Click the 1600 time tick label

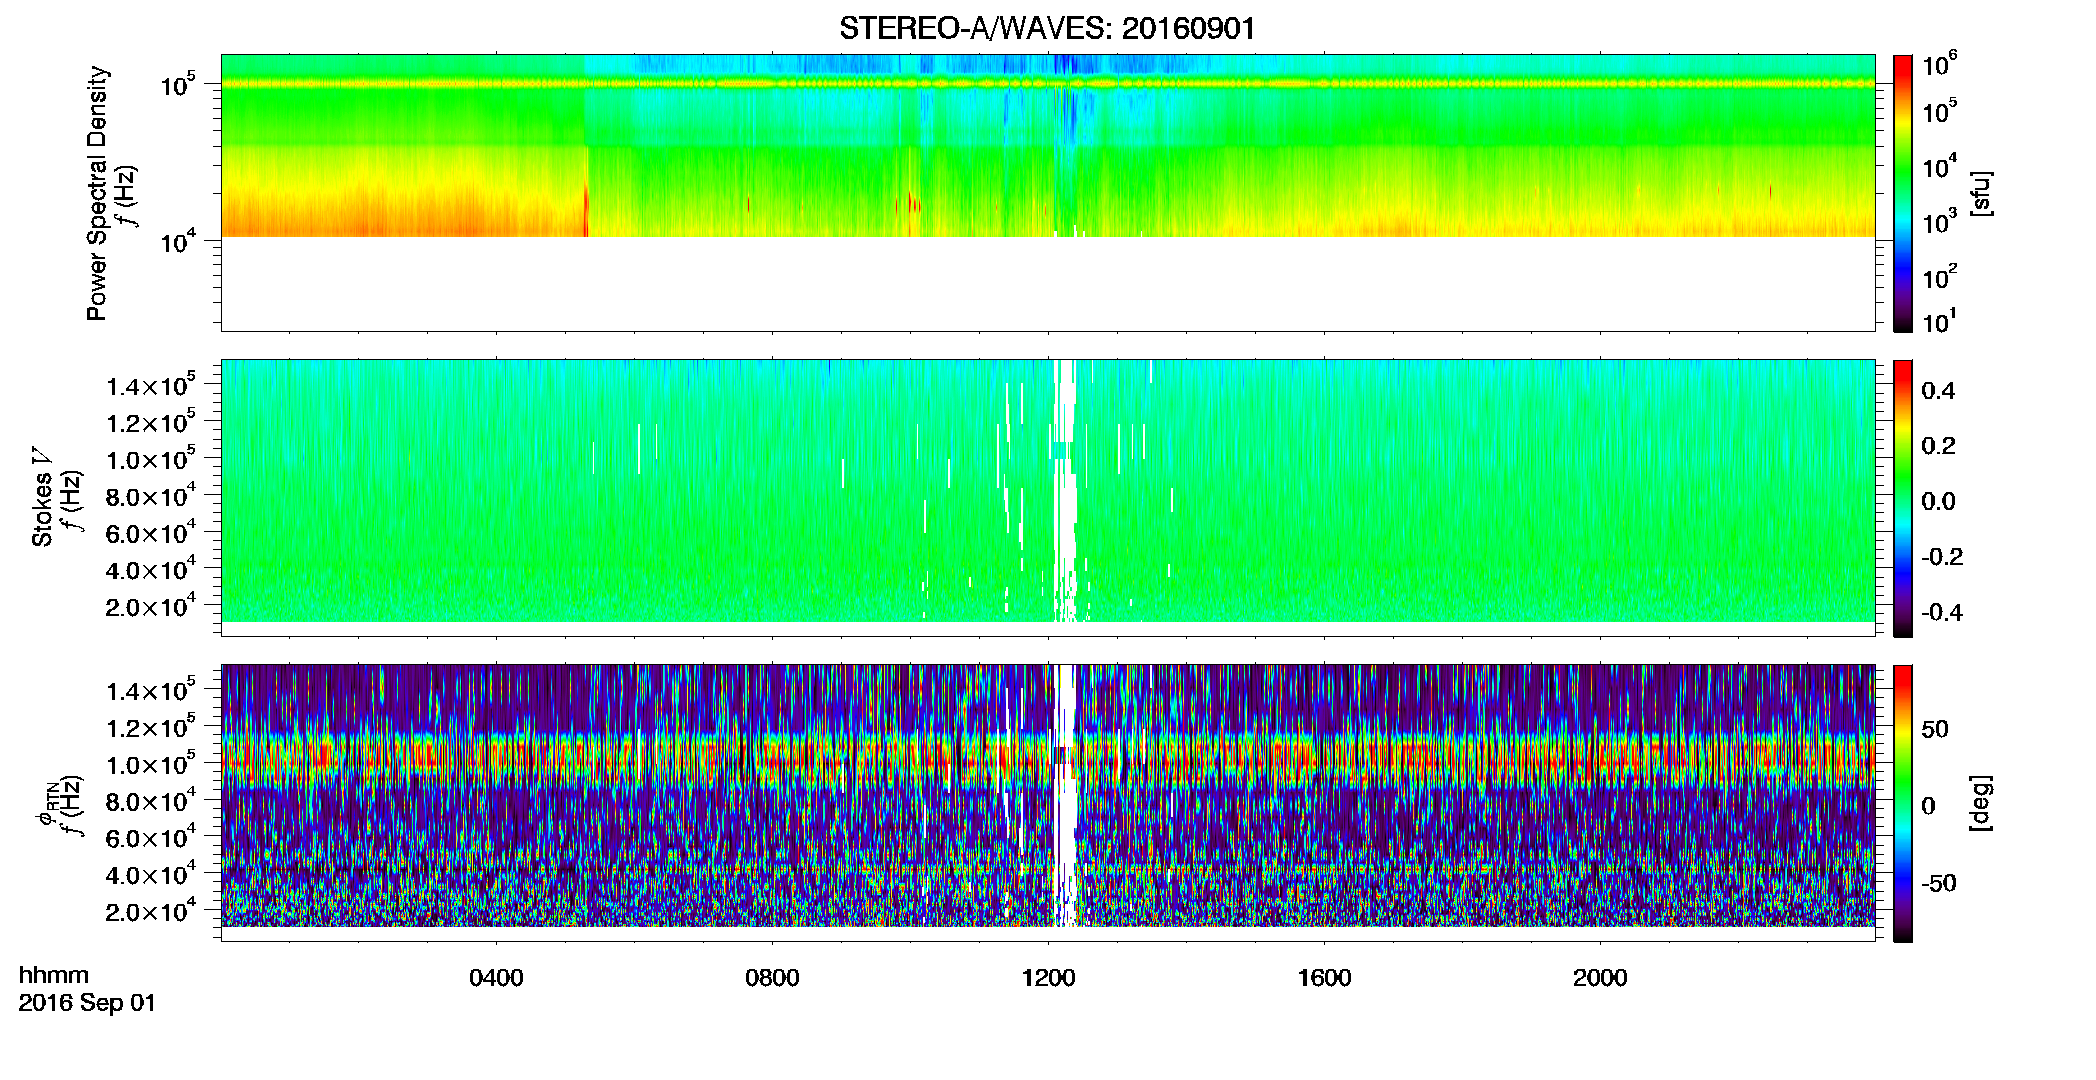[1324, 978]
